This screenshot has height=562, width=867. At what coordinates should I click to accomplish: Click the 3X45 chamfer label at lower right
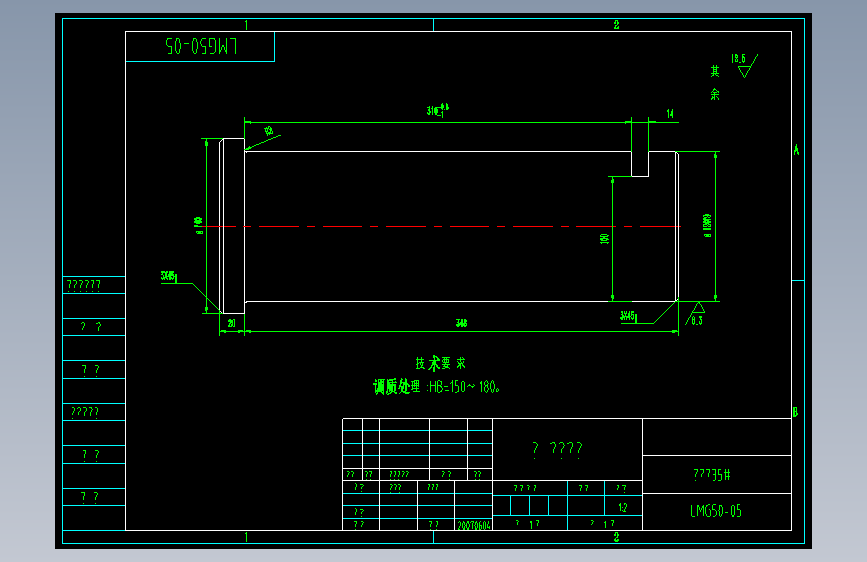(628, 316)
